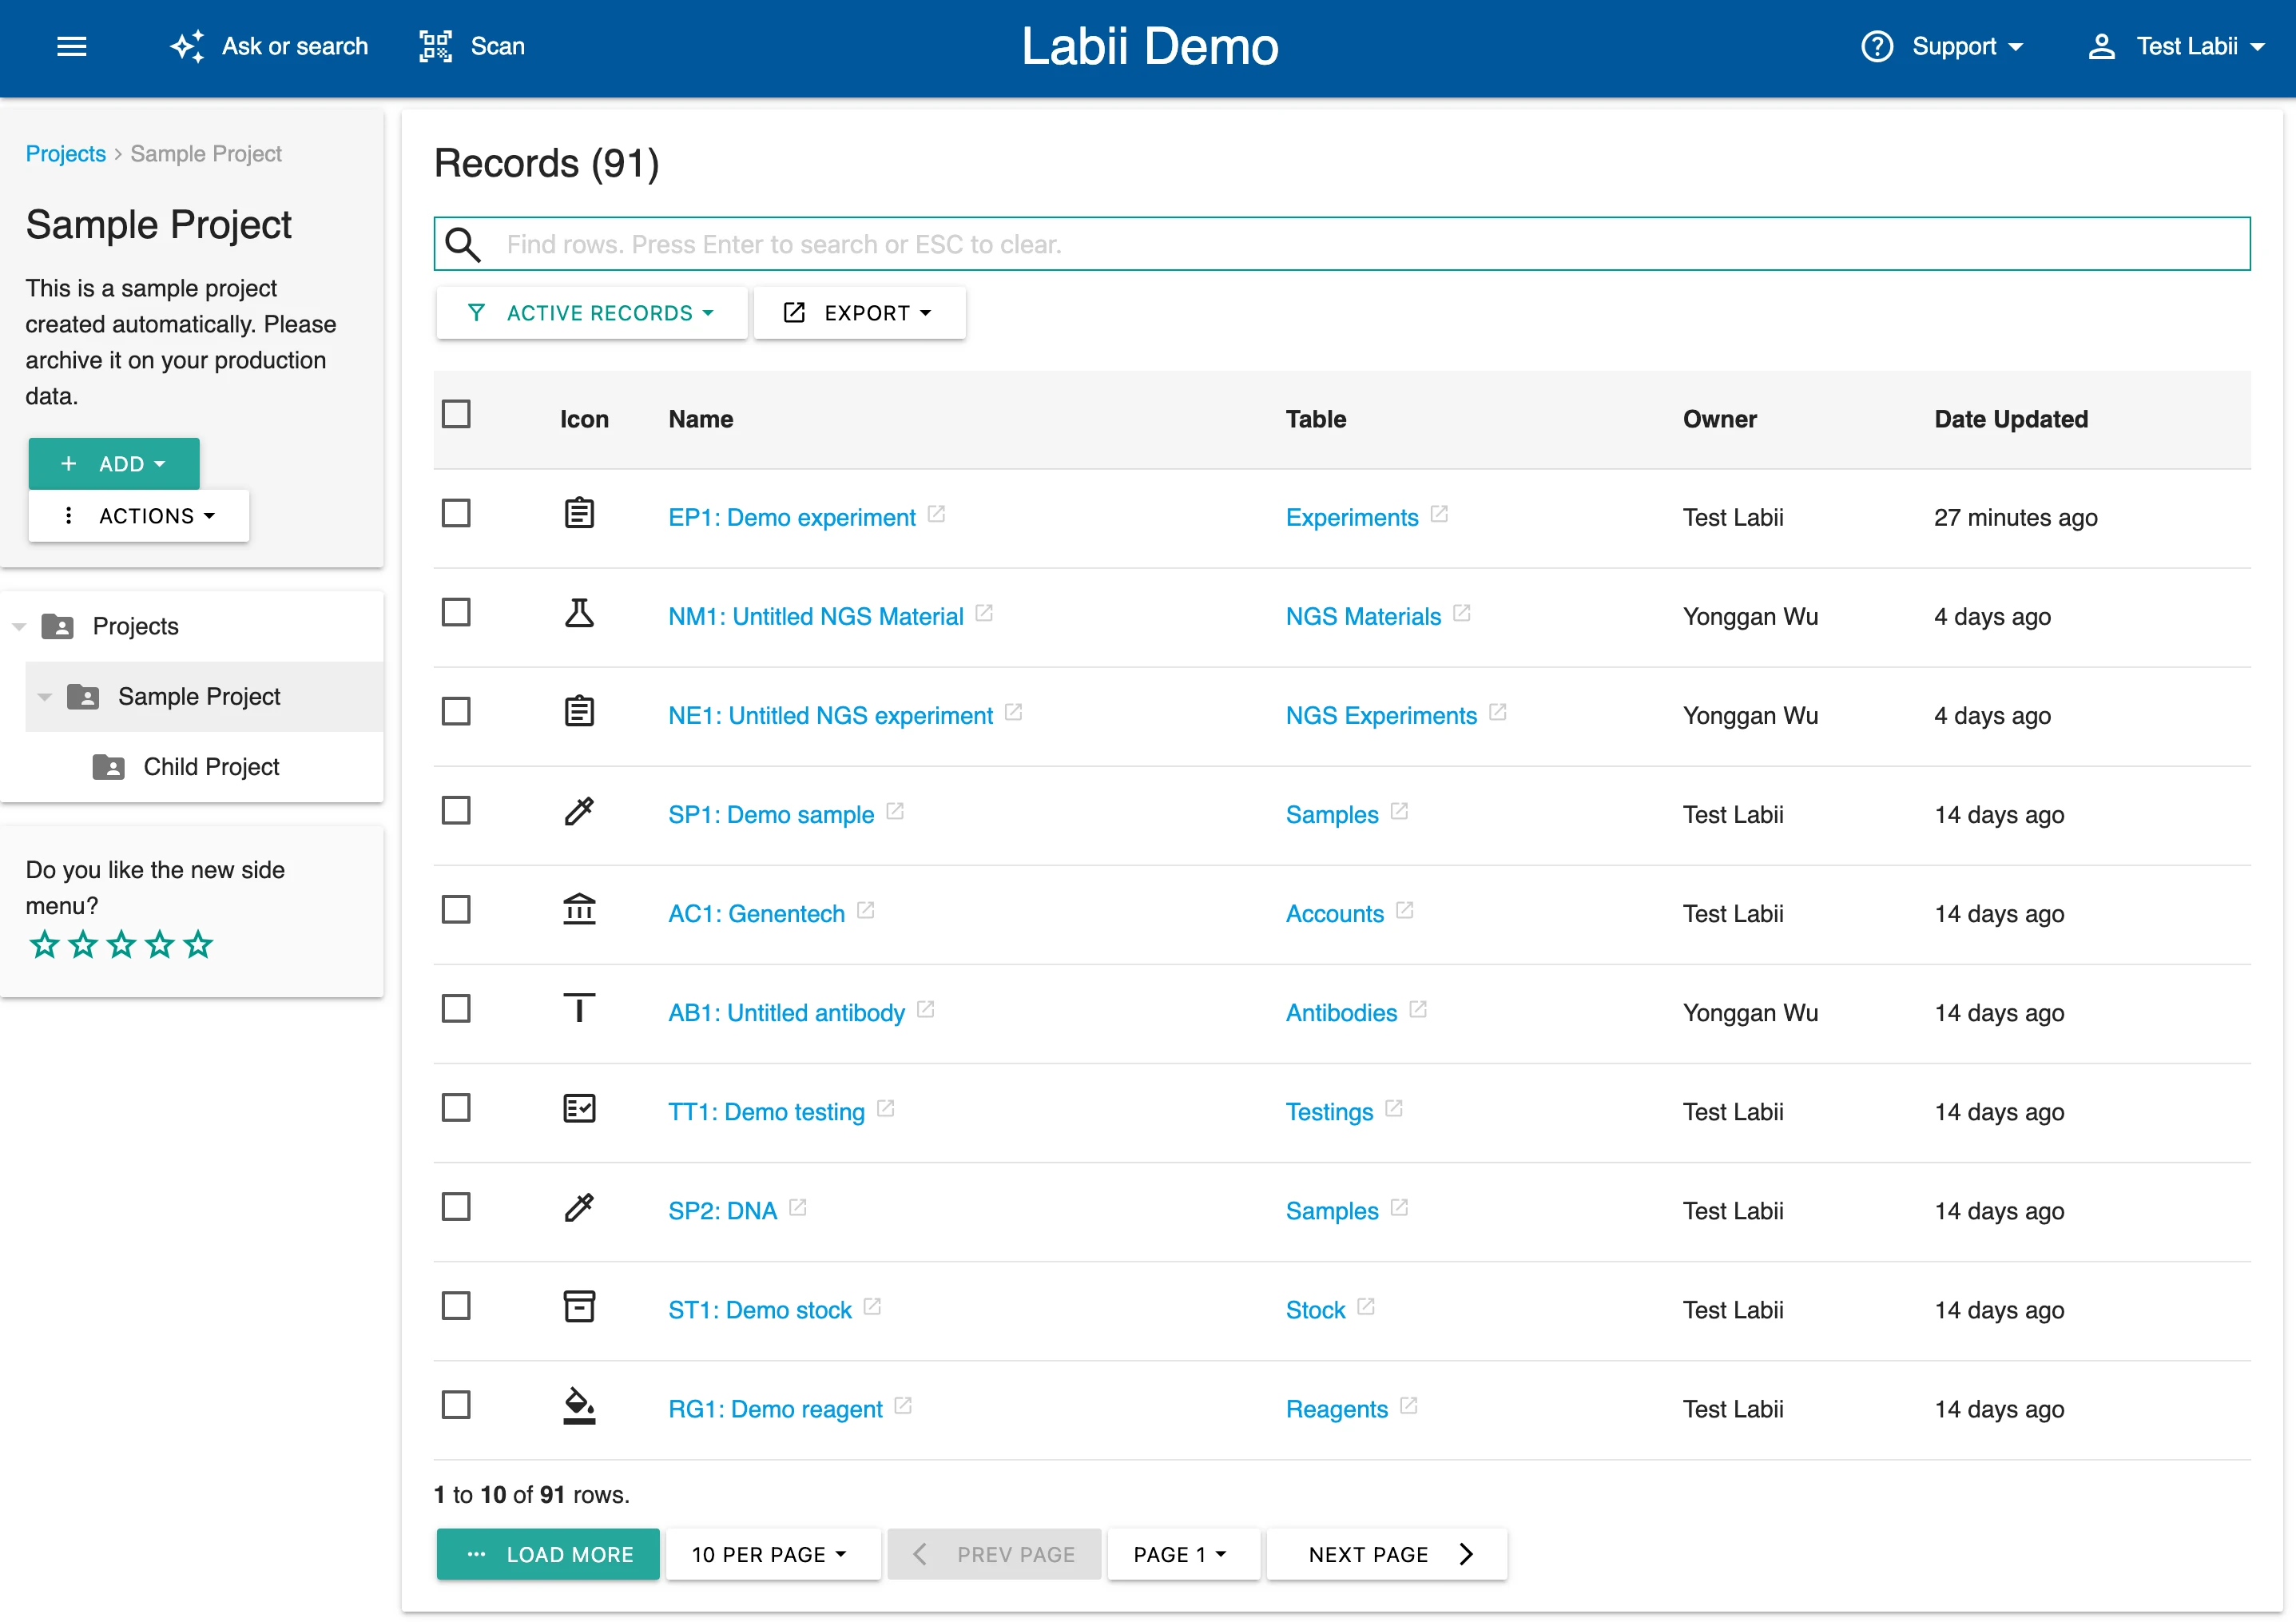This screenshot has width=2296, height=1622.
Task: Tick the select-all checkbox in table header
Action: (456, 415)
